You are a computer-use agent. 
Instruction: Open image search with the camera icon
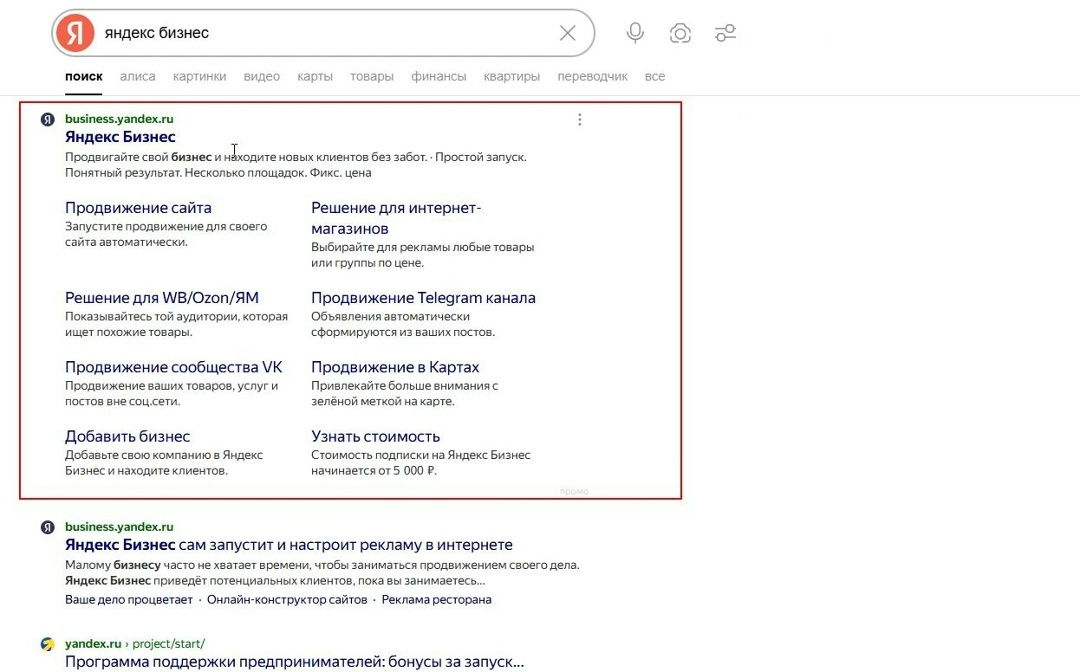(680, 33)
